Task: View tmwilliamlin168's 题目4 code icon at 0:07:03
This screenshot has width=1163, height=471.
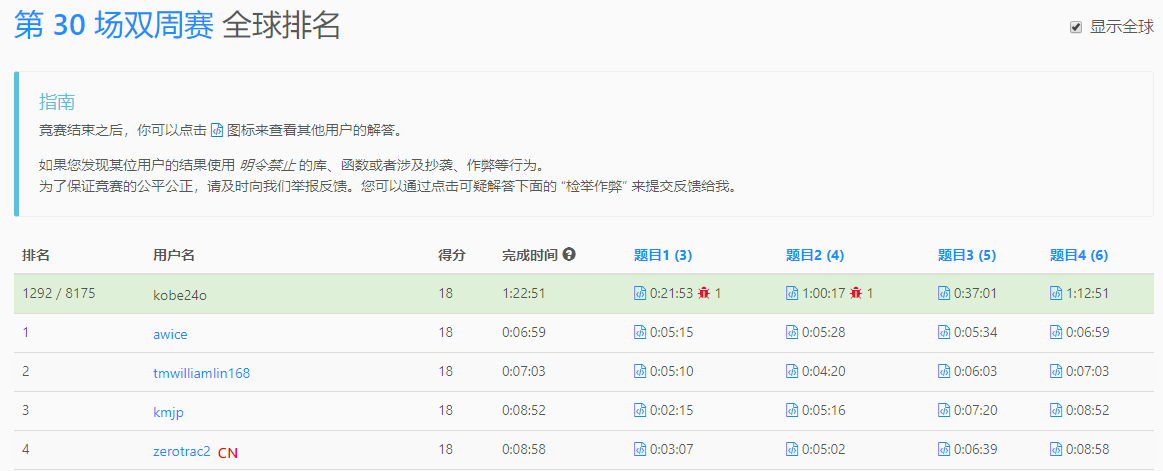Action: (1056, 371)
